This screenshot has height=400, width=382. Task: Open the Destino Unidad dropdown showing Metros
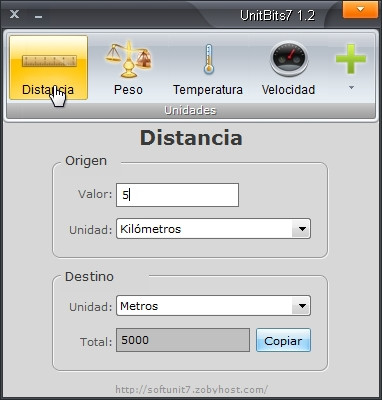point(213,306)
